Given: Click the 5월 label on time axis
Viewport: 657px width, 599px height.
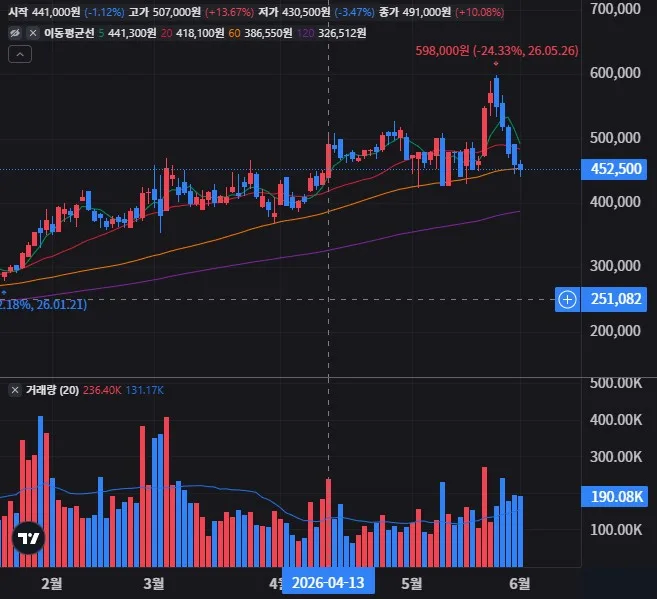Looking at the screenshot, I should click(x=411, y=583).
